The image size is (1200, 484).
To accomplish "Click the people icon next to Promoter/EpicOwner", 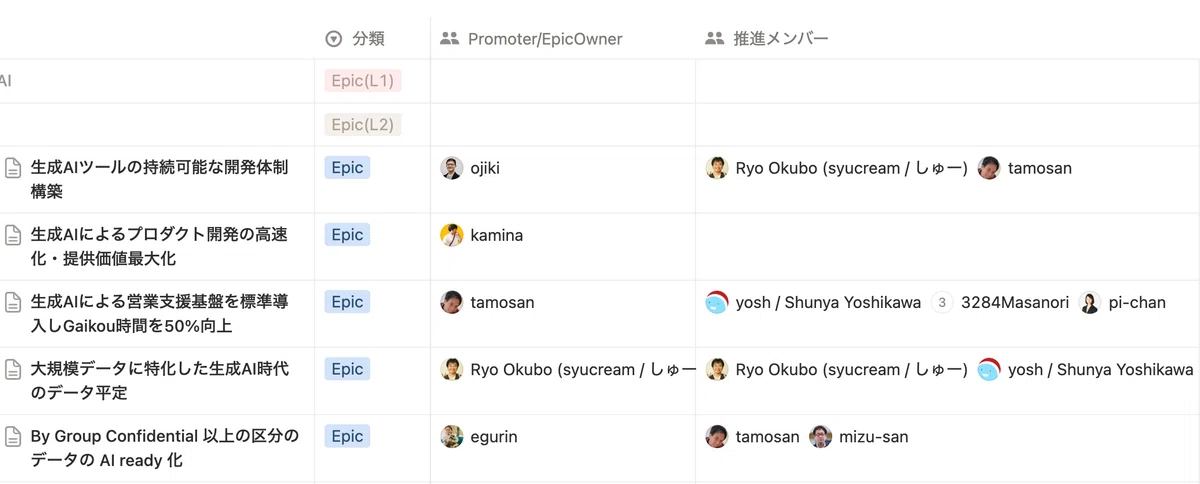I will [450, 39].
